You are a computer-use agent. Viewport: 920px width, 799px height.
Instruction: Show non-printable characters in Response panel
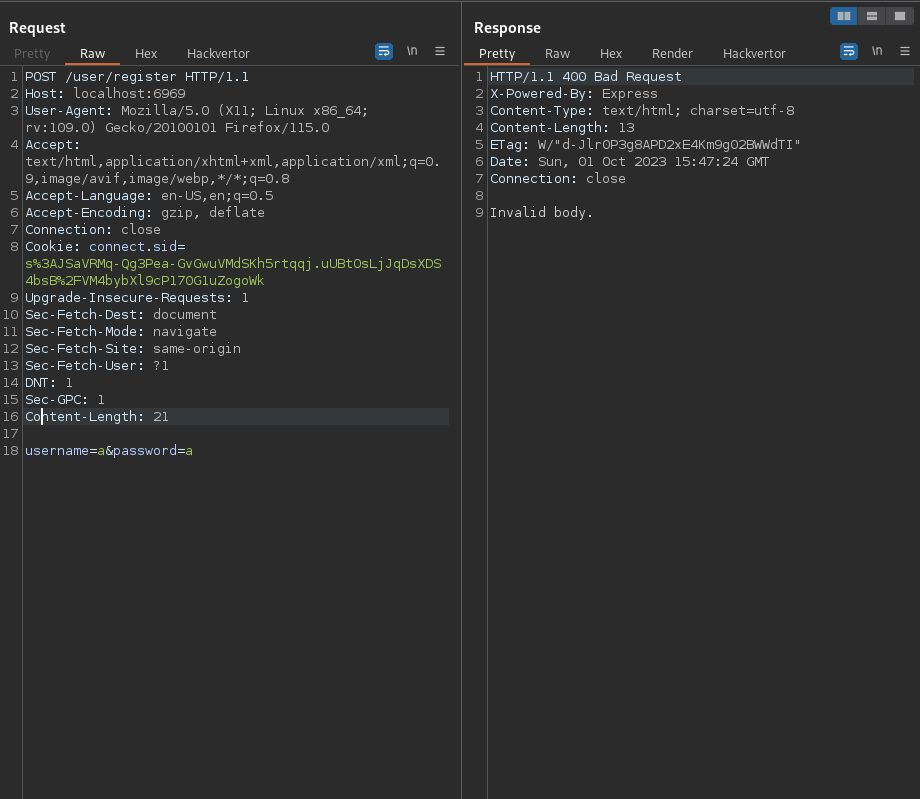877,51
